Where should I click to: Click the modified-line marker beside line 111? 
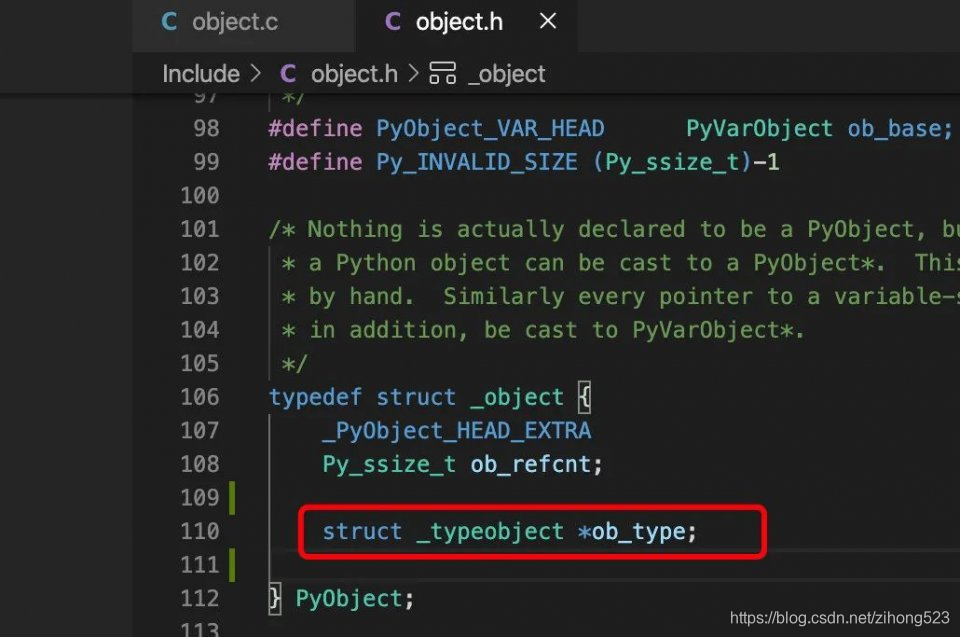click(x=232, y=565)
